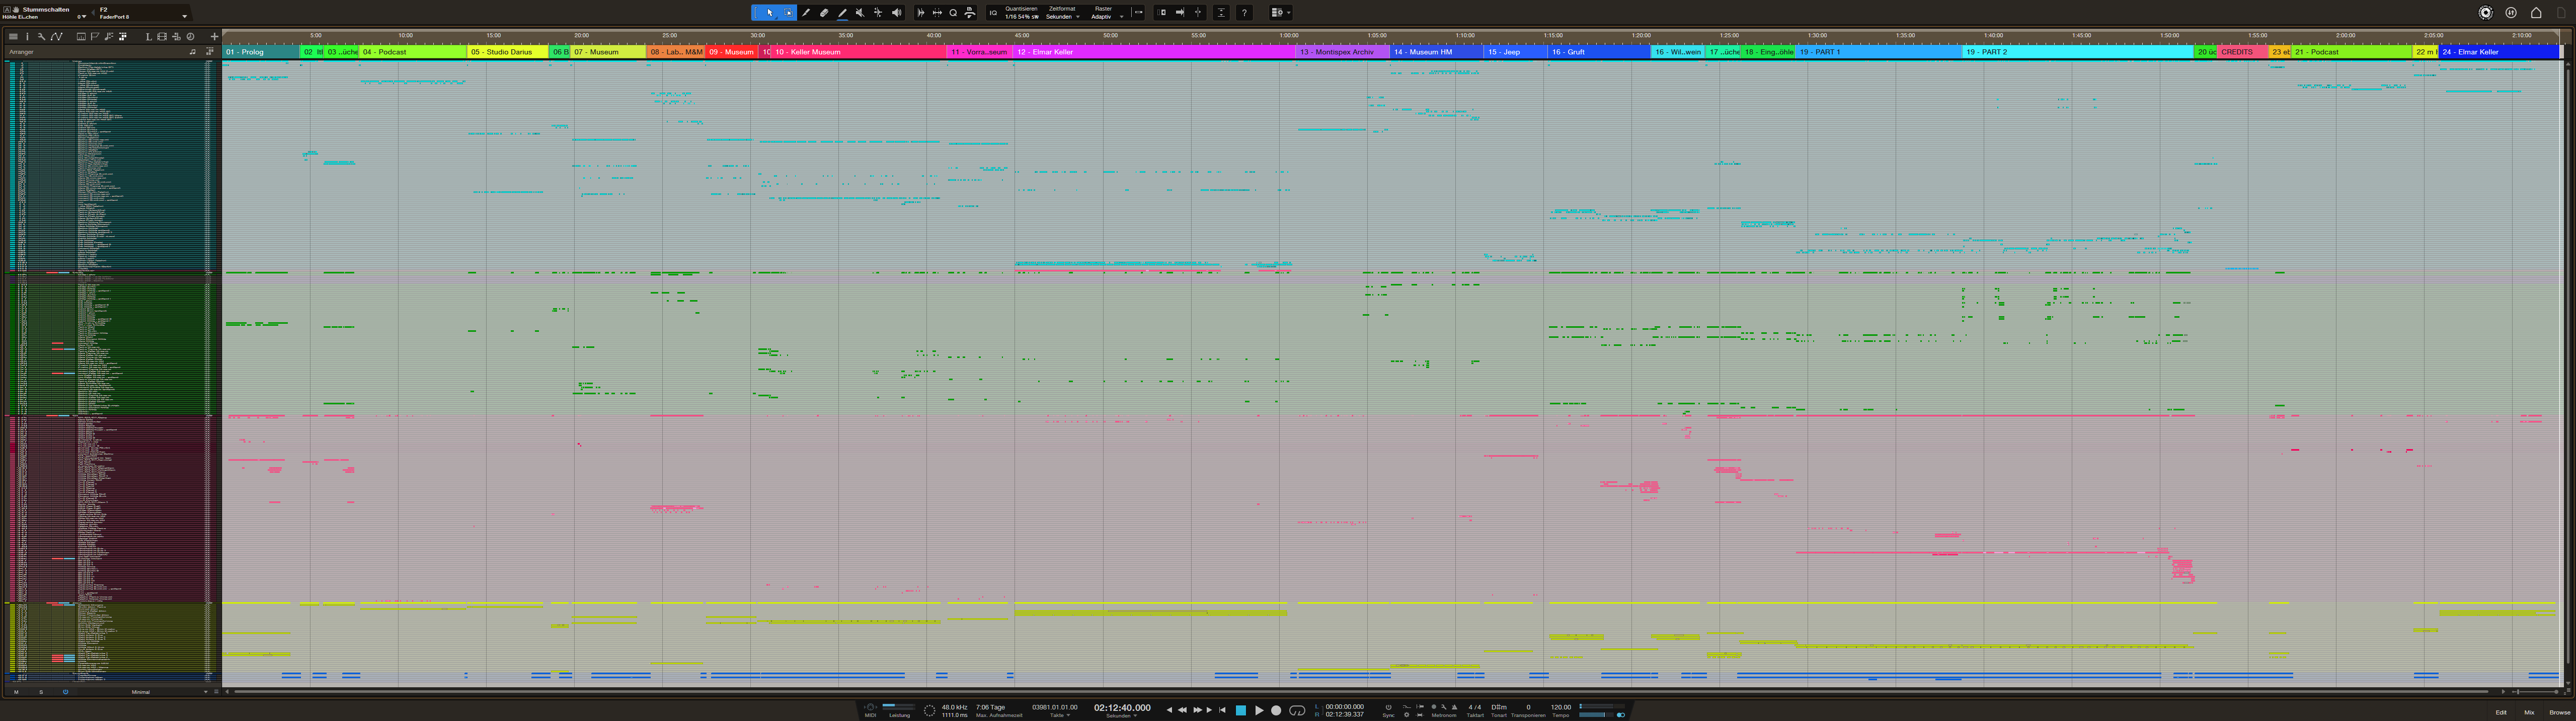The width and height of the screenshot is (2576, 721).
Task: Open the marker track flag icon
Action: tap(95, 37)
